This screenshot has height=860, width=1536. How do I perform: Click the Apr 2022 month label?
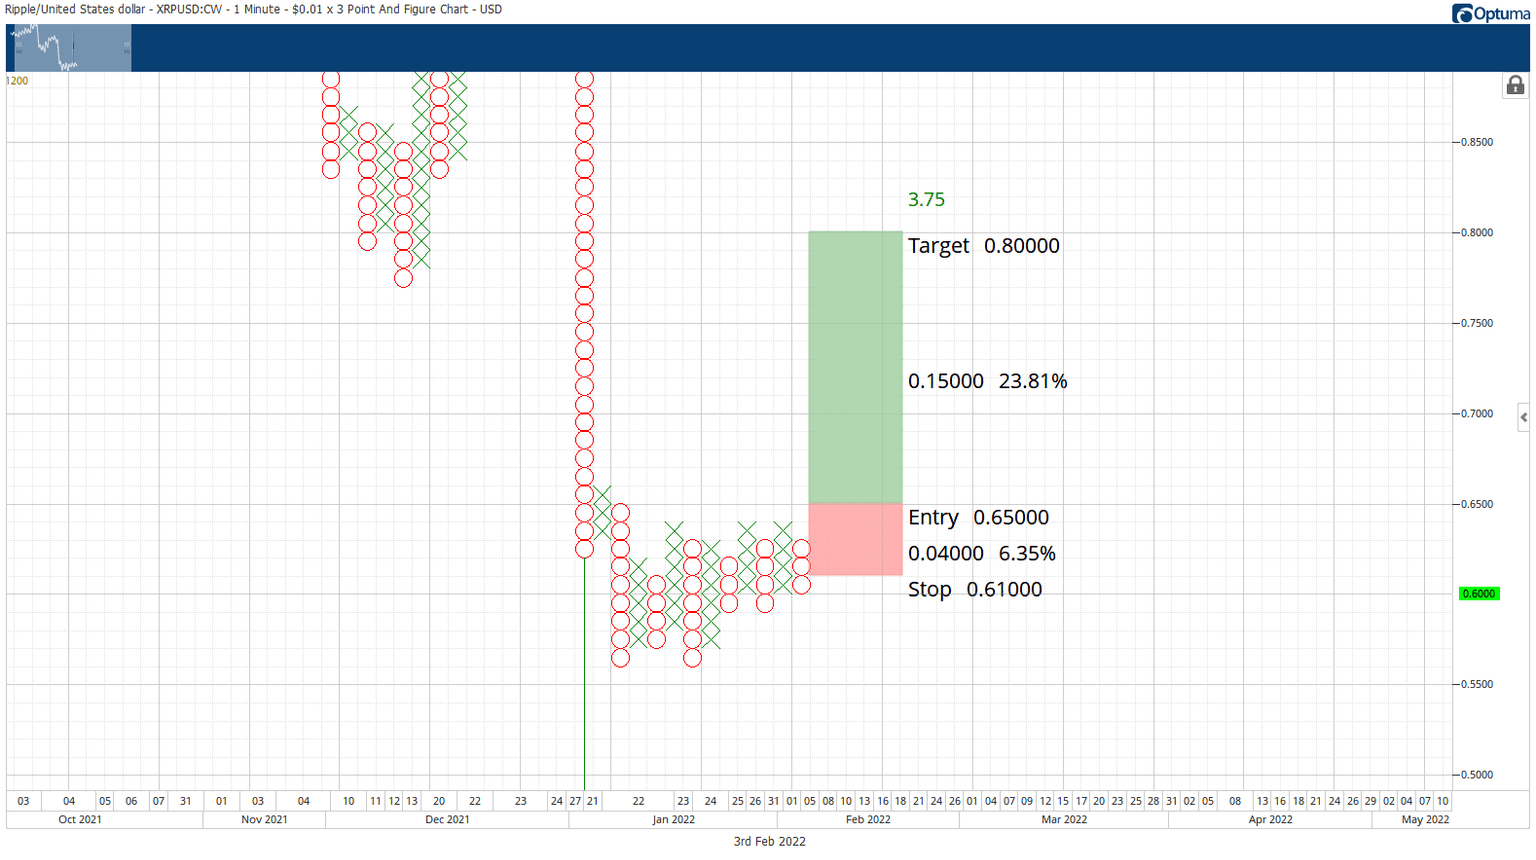[x=1270, y=820]
